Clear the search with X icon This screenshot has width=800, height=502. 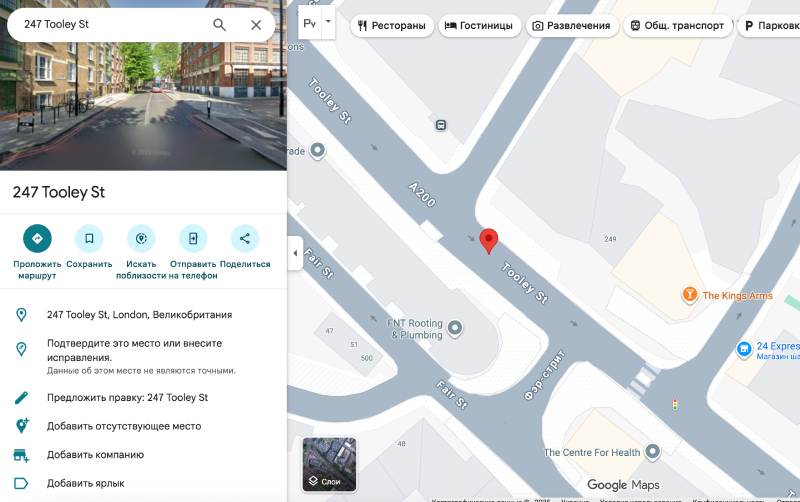coord(256,24)
